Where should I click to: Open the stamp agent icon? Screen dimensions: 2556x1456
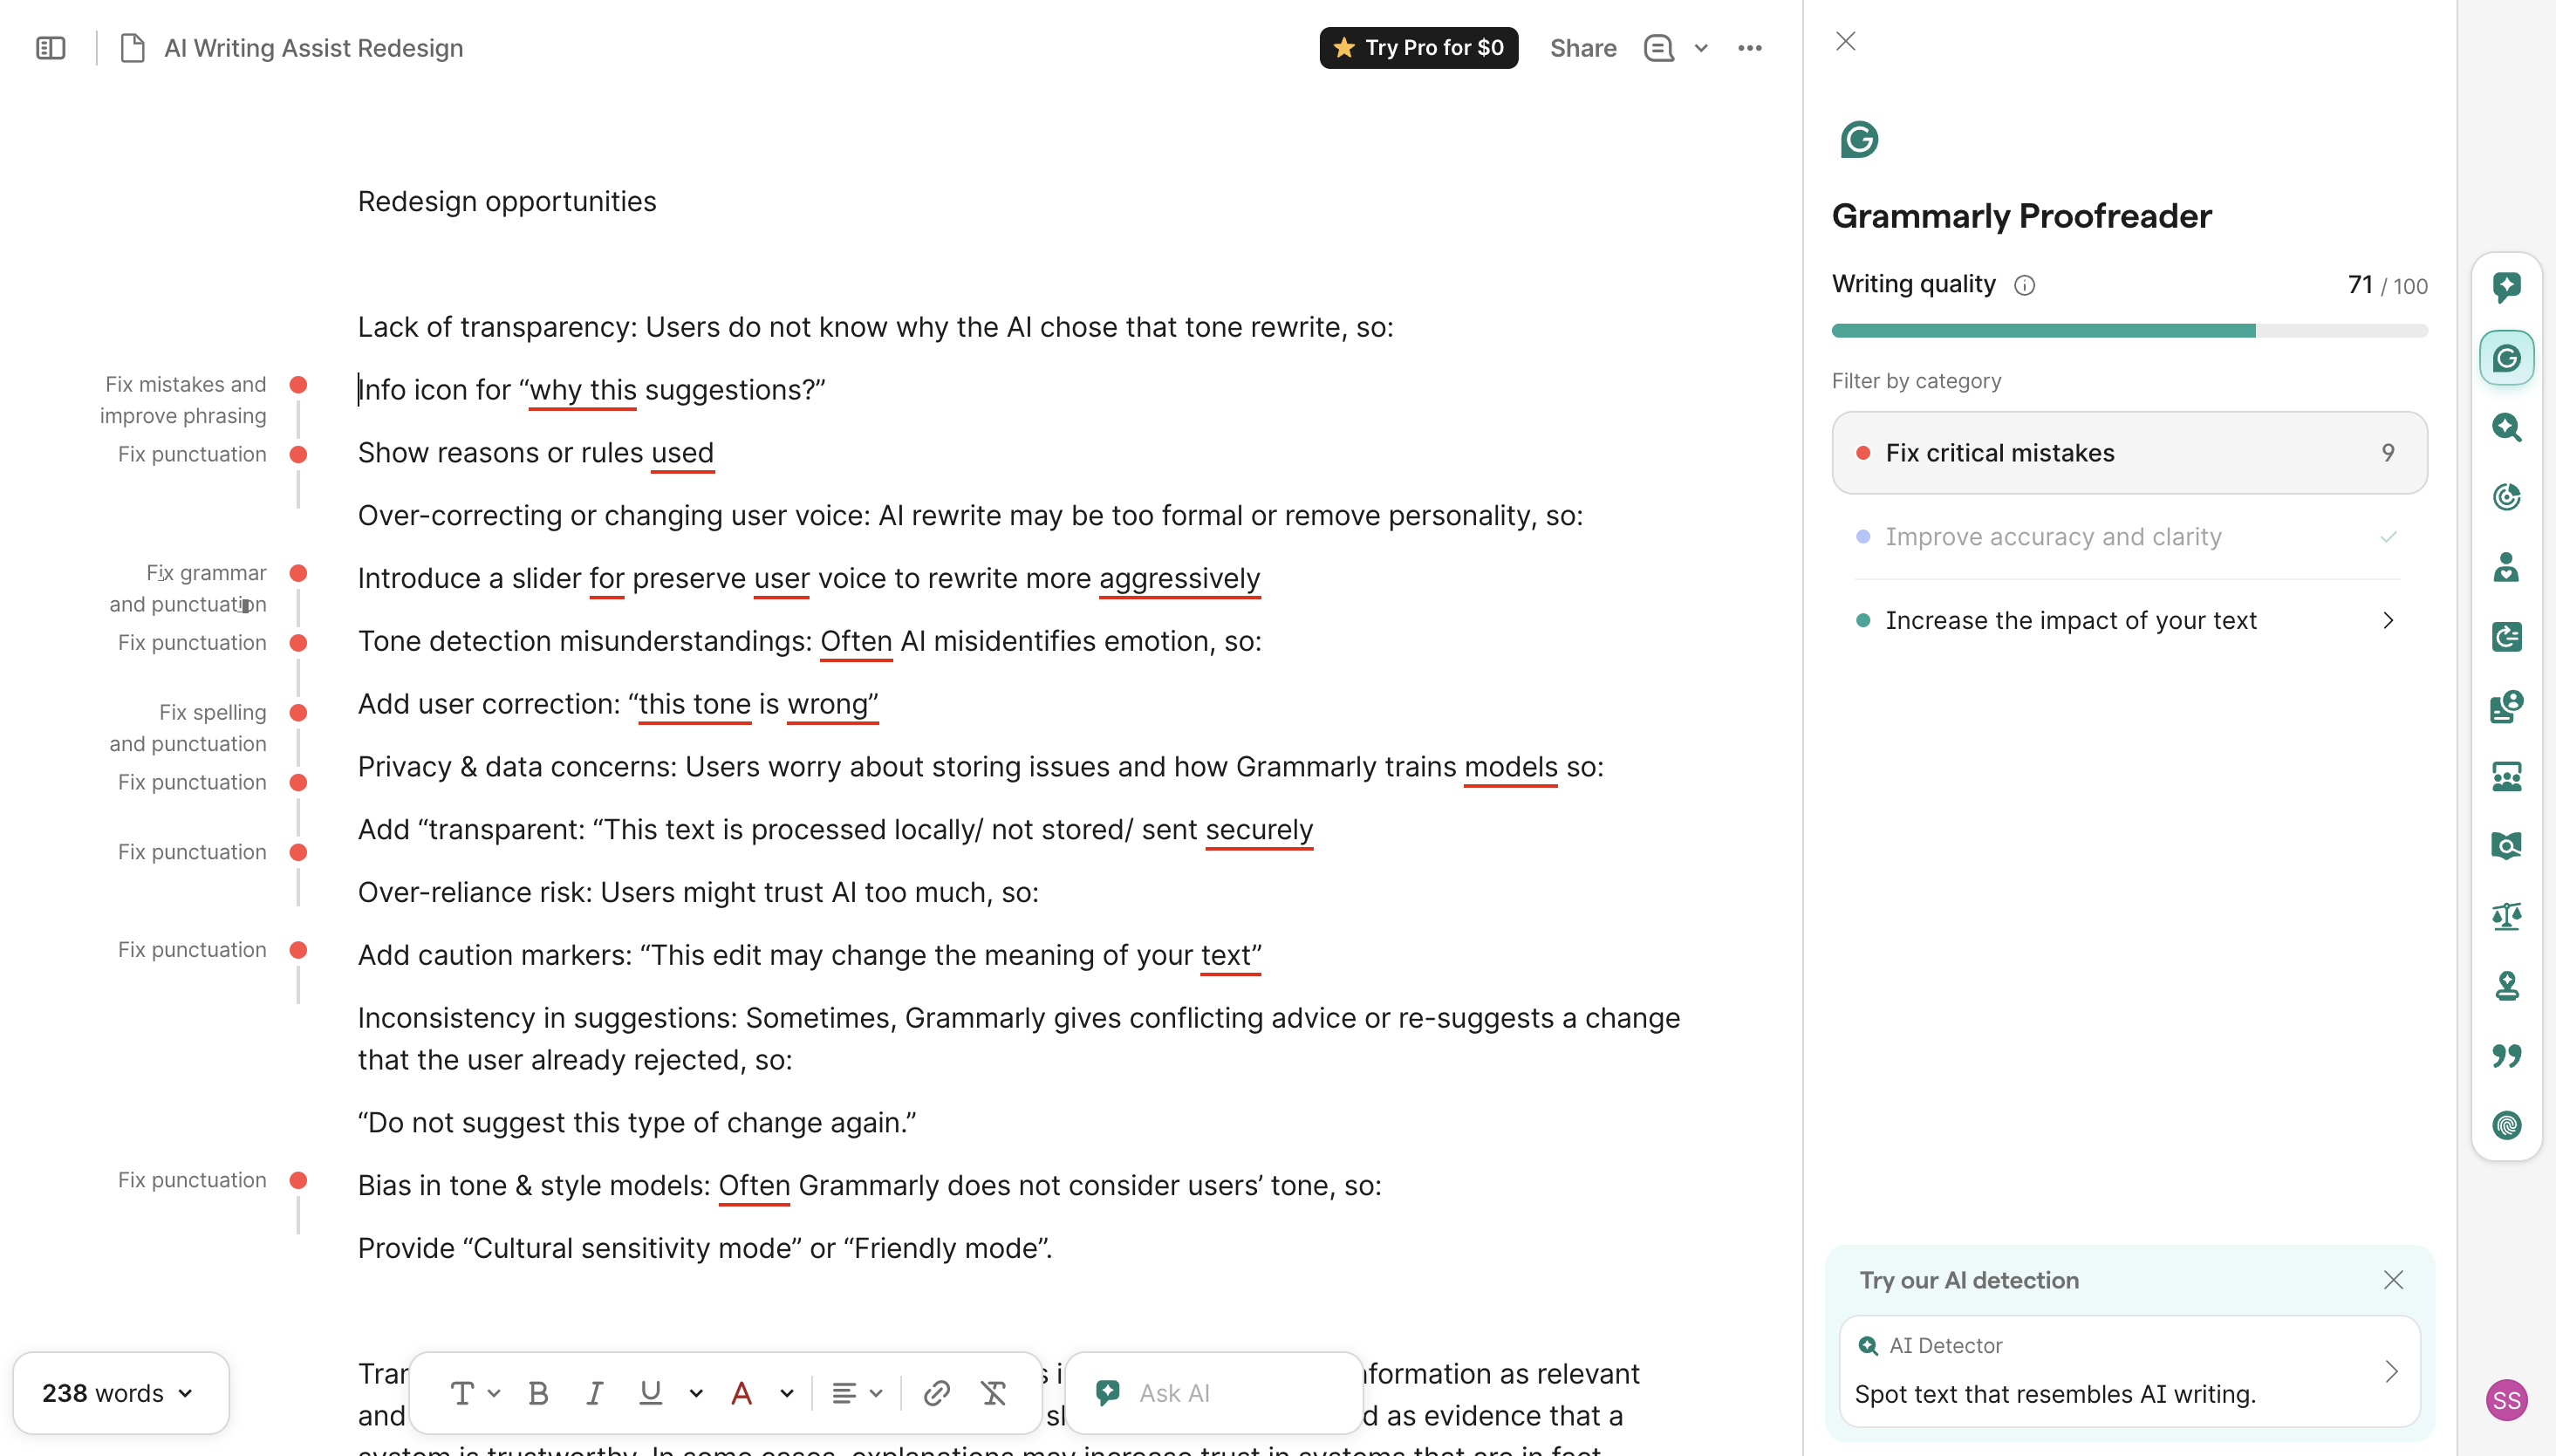[x=2506, y=986]
